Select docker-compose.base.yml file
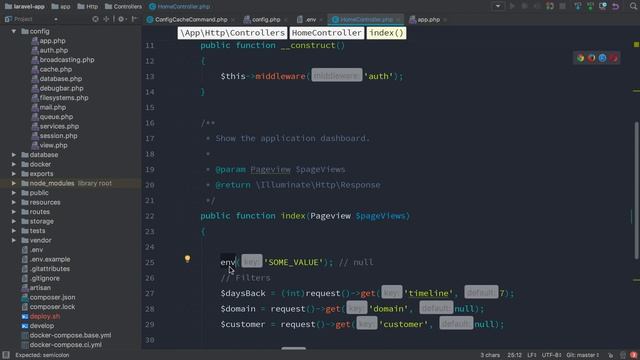This screenshot has height=360, width=640. [x=70, y=335]
